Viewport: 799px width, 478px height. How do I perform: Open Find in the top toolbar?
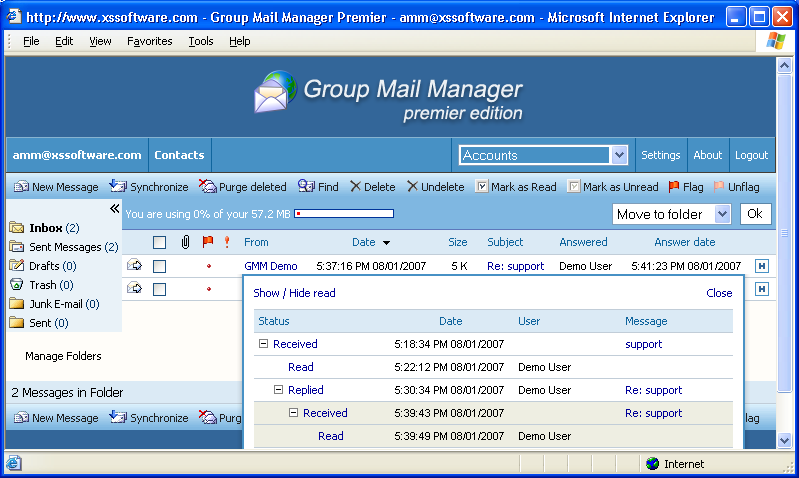[306, 187]
